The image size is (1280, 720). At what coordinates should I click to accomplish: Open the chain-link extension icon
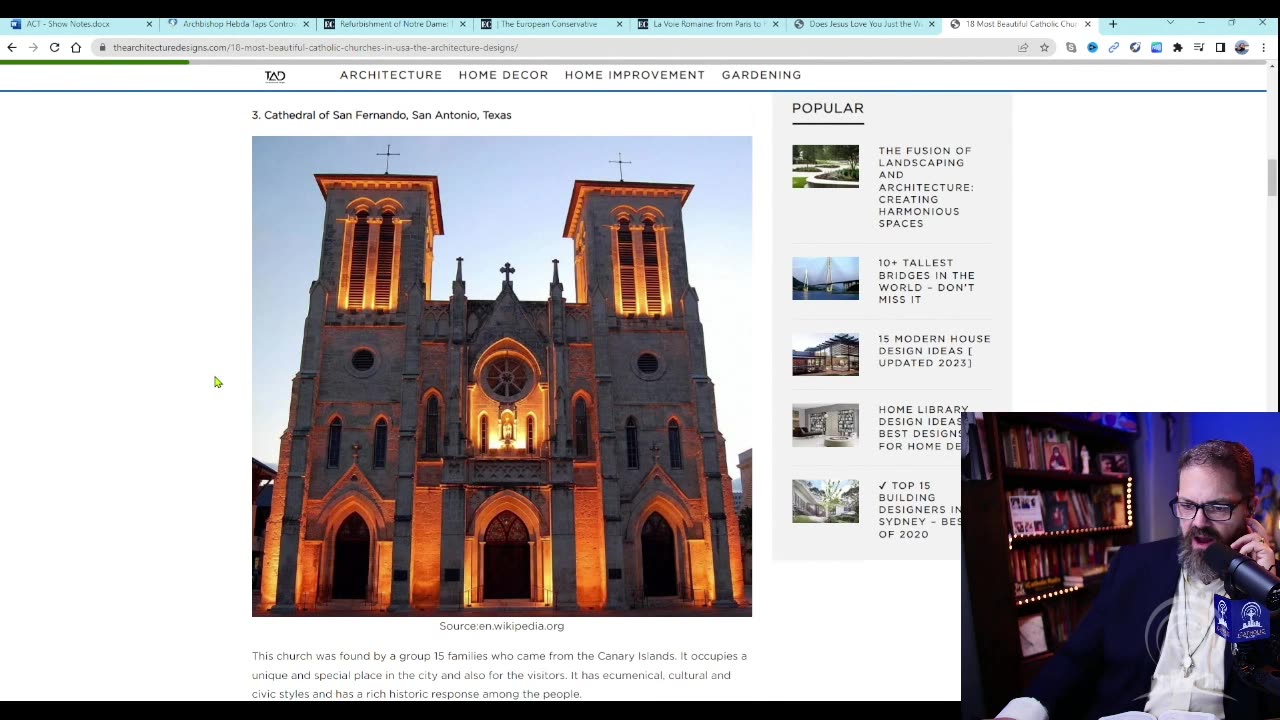tap(1113, 47)
